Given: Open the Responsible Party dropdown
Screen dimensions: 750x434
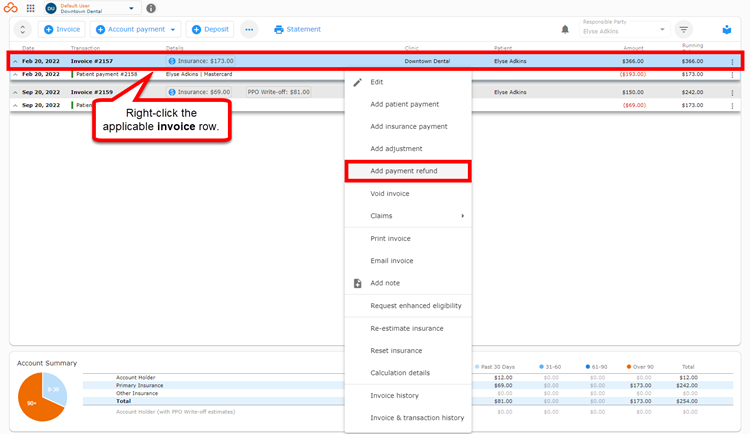Looking at the screenshot, I should [624, 29].
